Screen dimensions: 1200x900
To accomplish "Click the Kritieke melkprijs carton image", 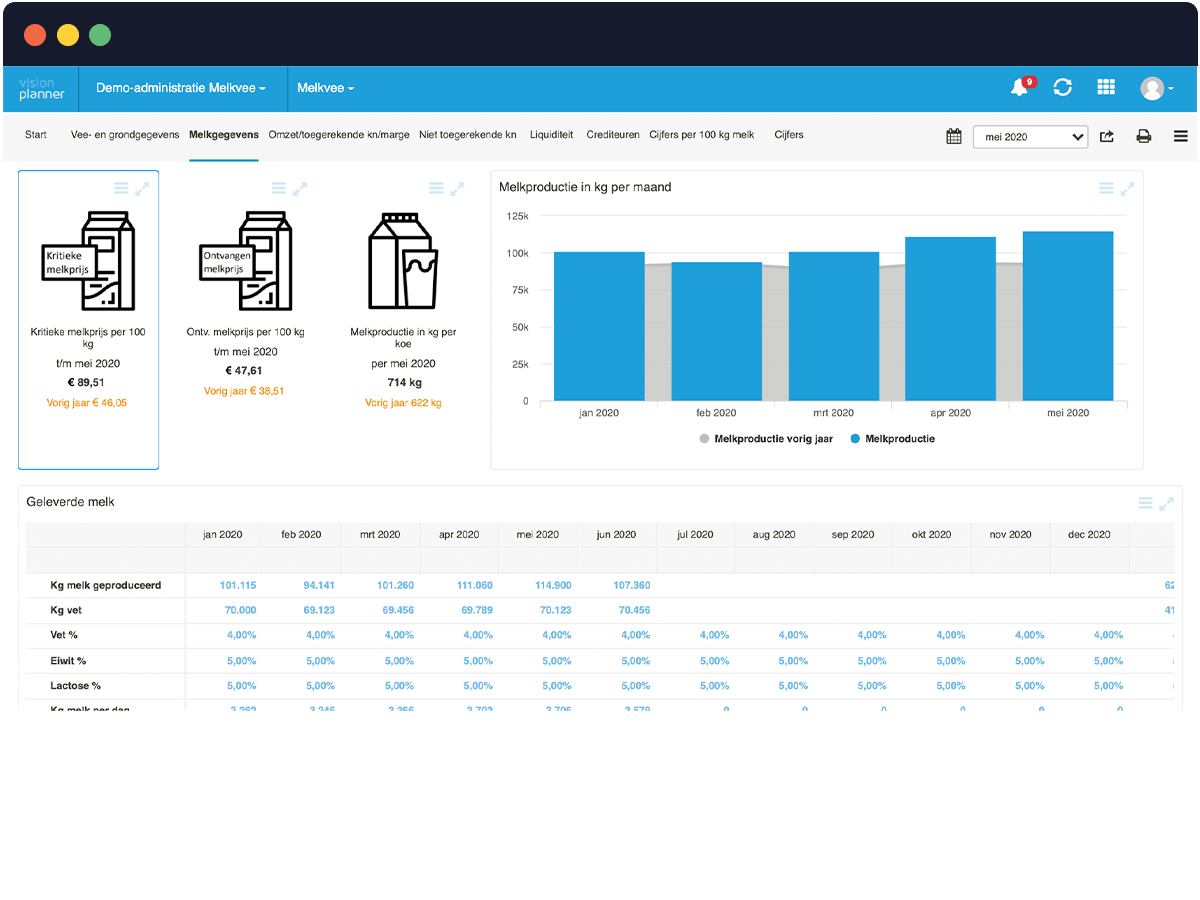I will [x=88, y=260].
